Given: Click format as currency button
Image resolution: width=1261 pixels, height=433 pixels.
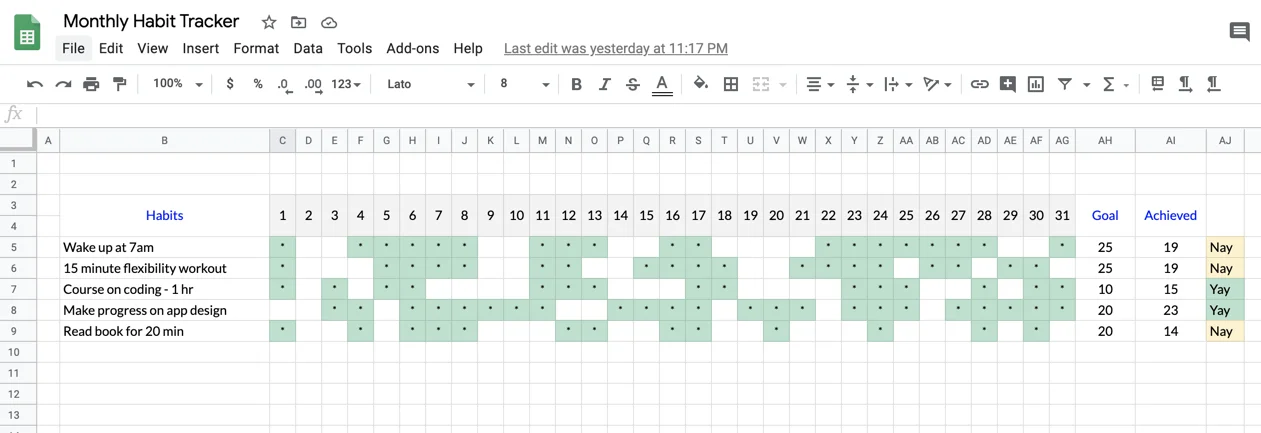Looking at the screenshot, I should tap(230, 84).
